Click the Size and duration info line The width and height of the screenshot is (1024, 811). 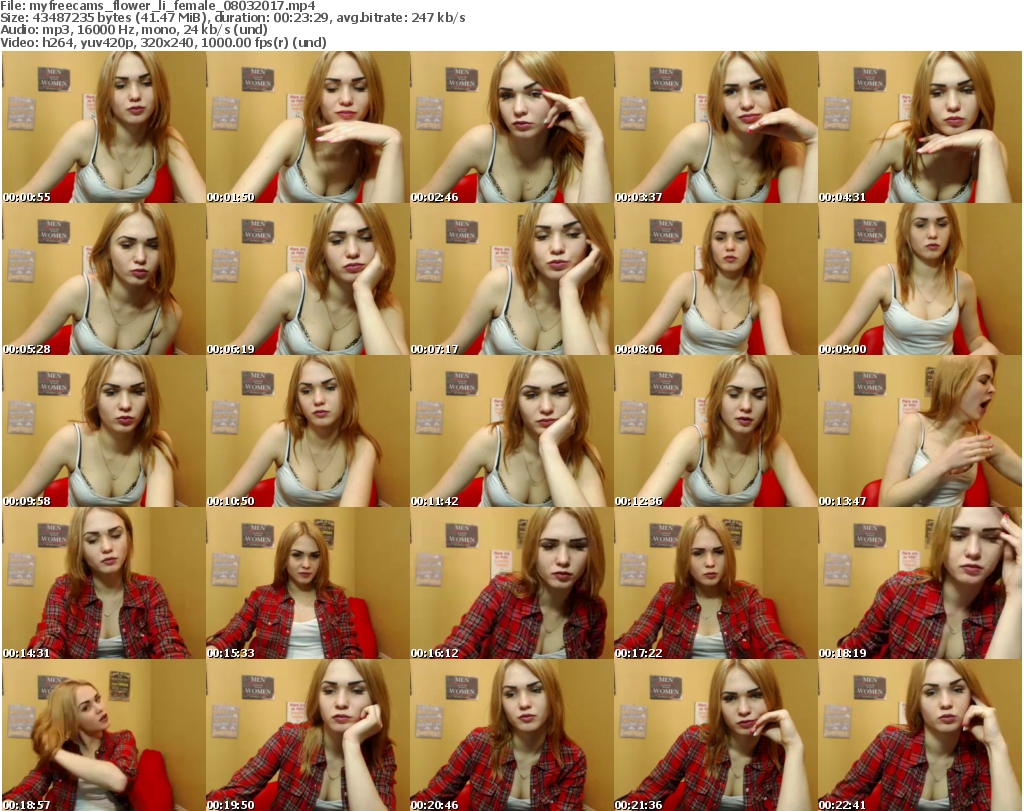click(x=232, y=18)
